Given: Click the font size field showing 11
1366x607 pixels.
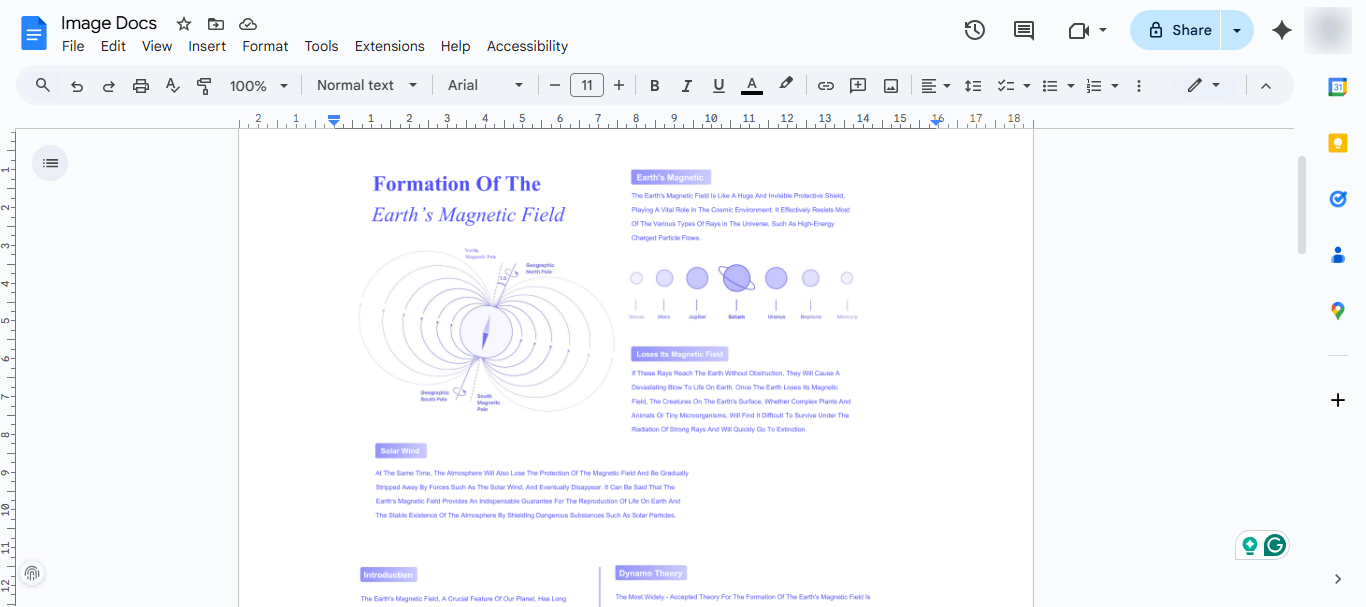Looking at the screenshot, I should tap(587, 86).
